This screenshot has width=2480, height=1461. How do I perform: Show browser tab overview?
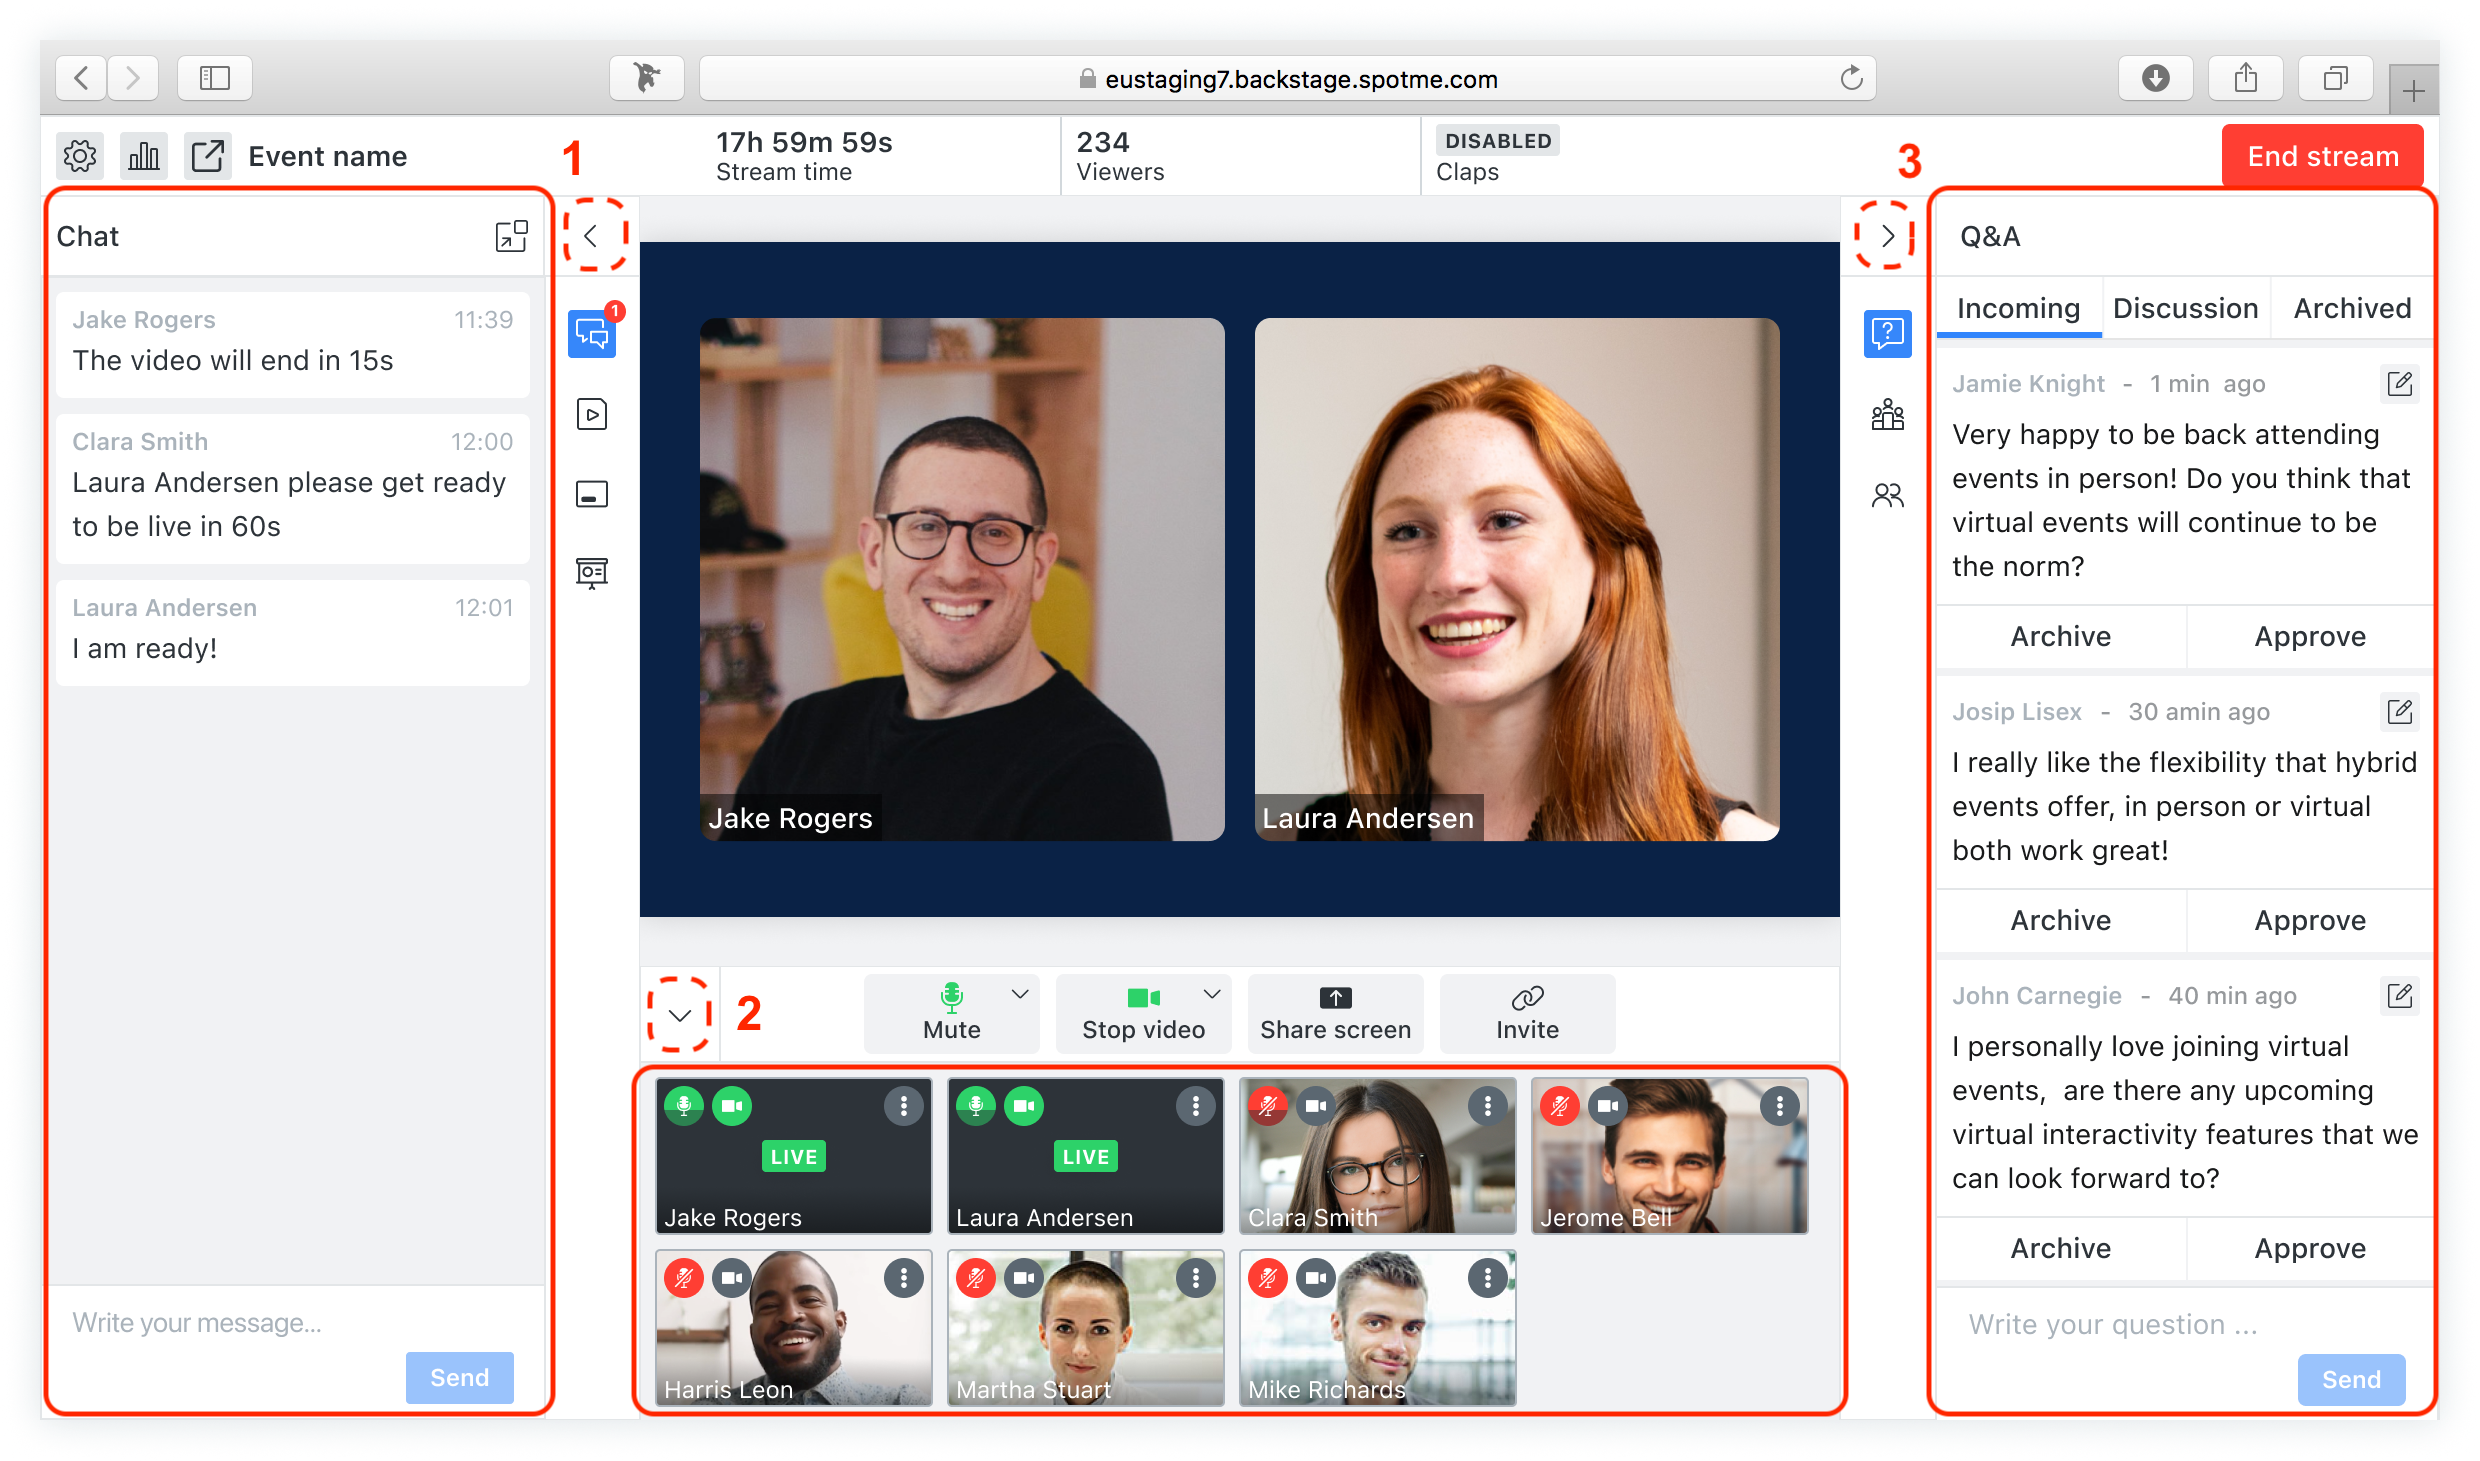pos(2336,78)
